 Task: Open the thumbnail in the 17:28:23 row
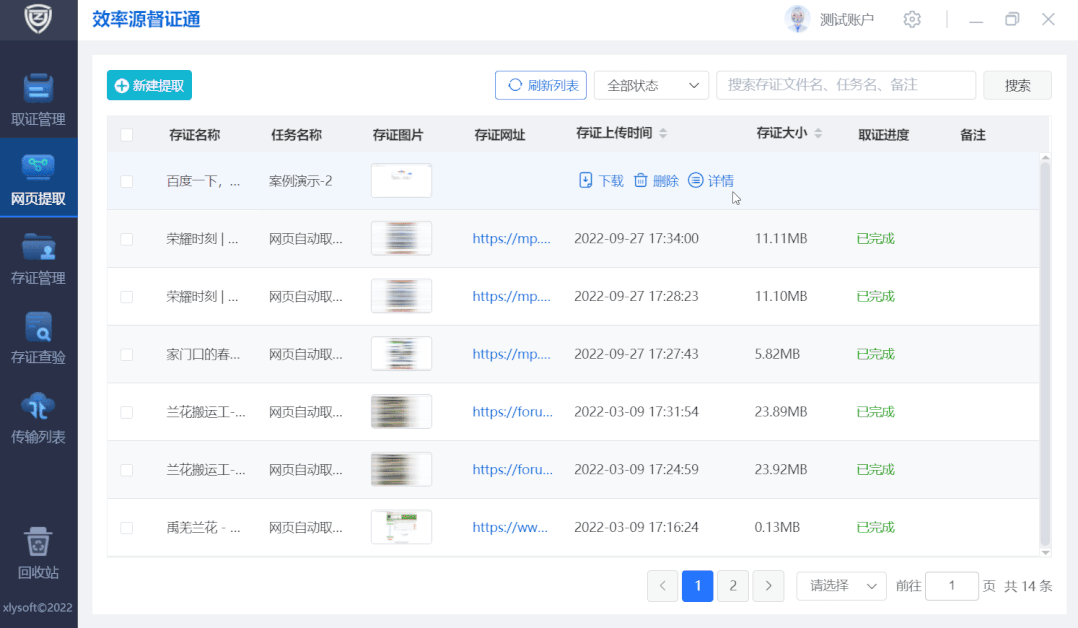pos(402,296)
